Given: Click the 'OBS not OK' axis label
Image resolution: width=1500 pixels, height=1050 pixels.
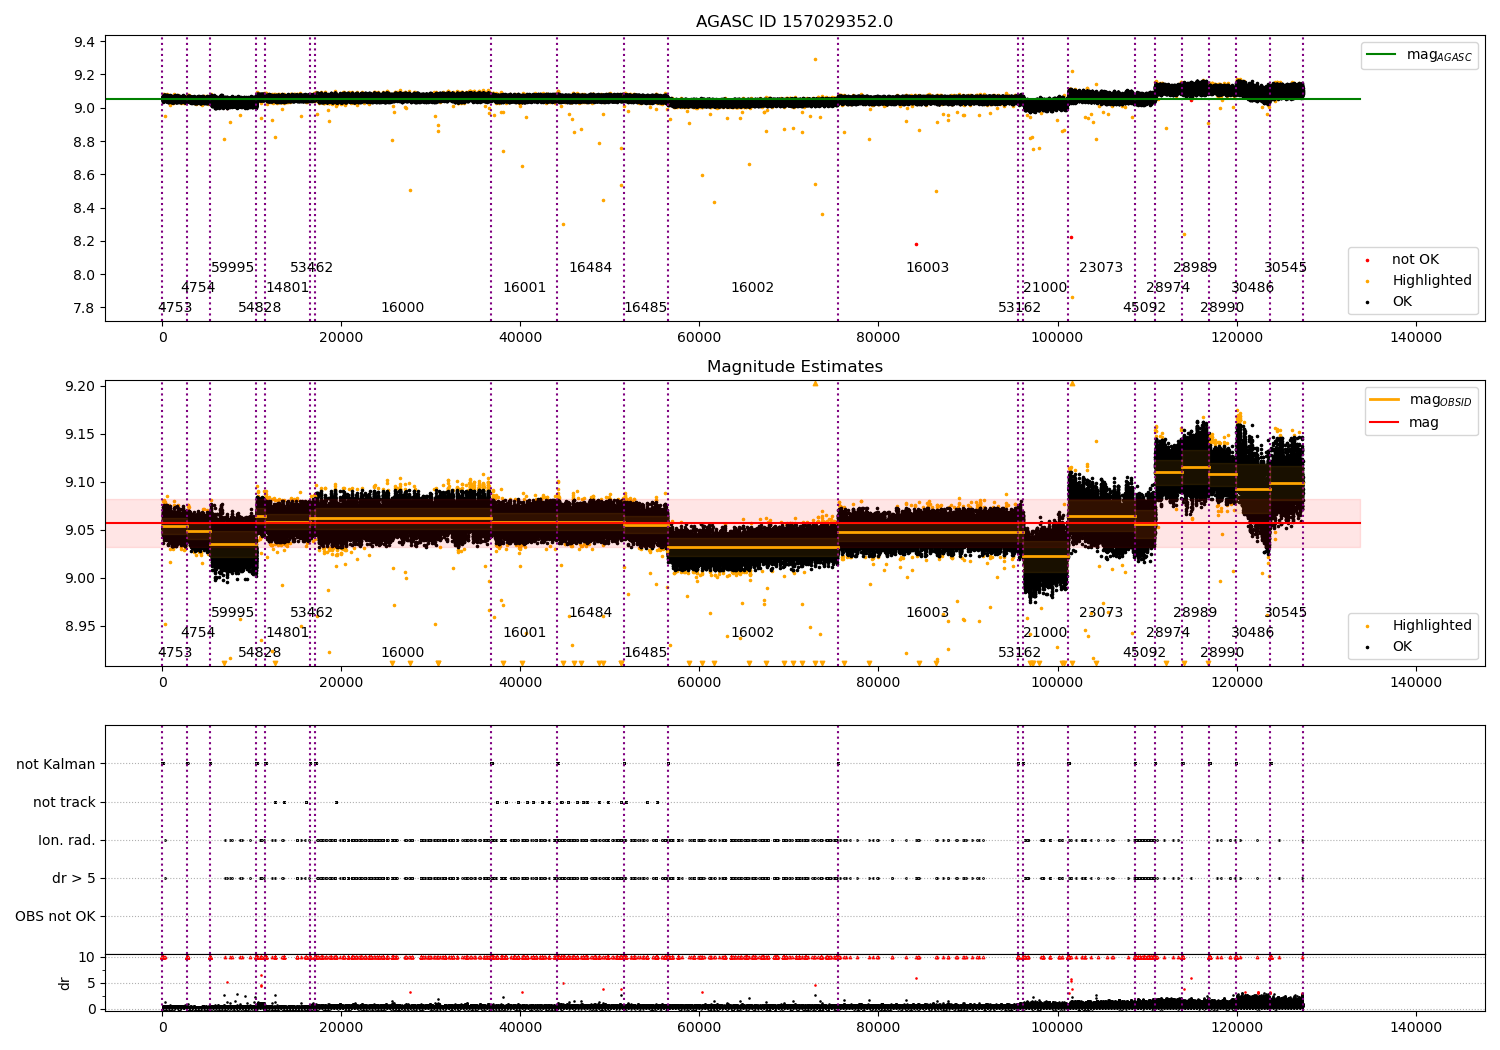Looking at the screenshot, I should click(56, 917).
